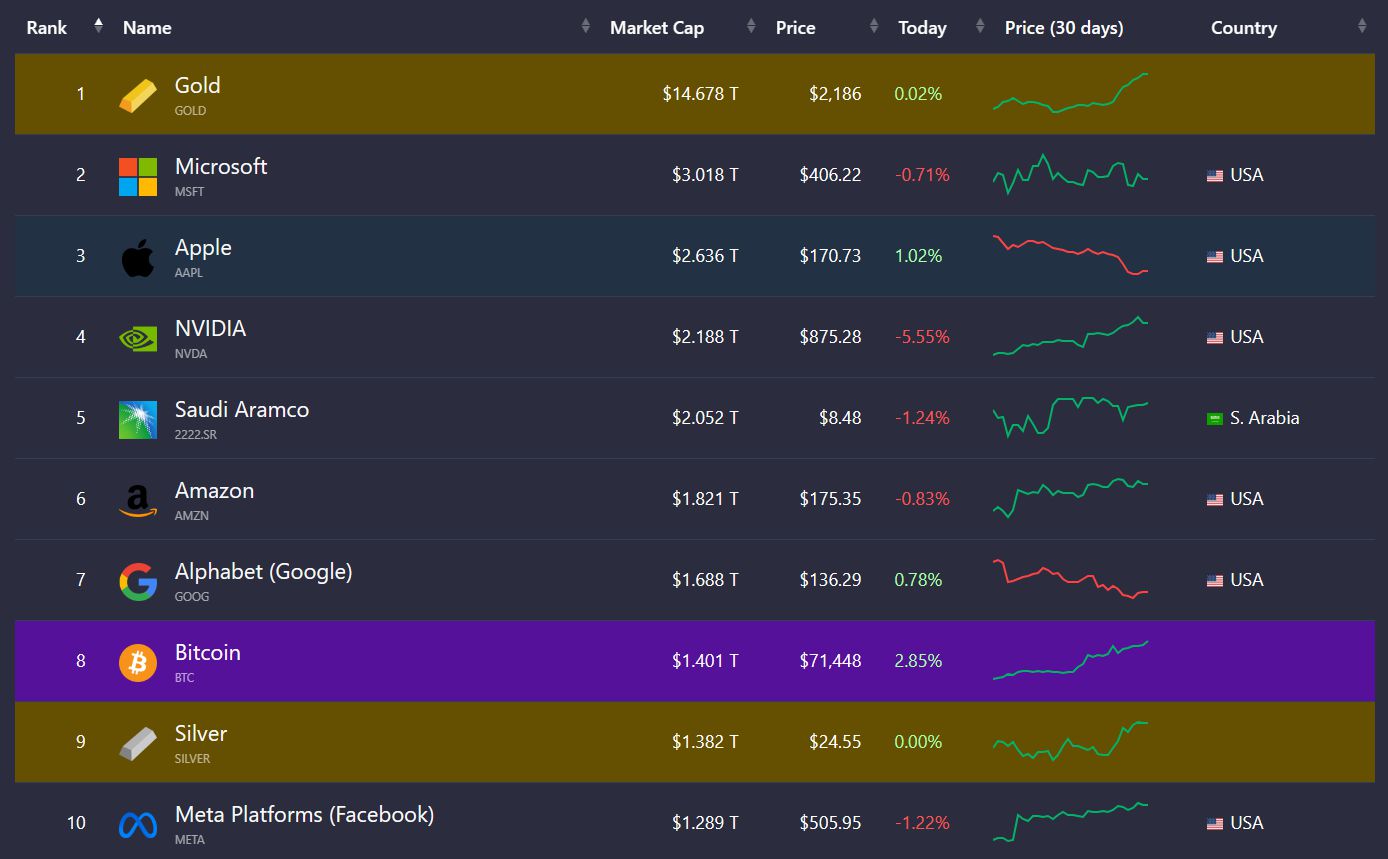Open the Microsoft company link

click(x=221, y=167)
